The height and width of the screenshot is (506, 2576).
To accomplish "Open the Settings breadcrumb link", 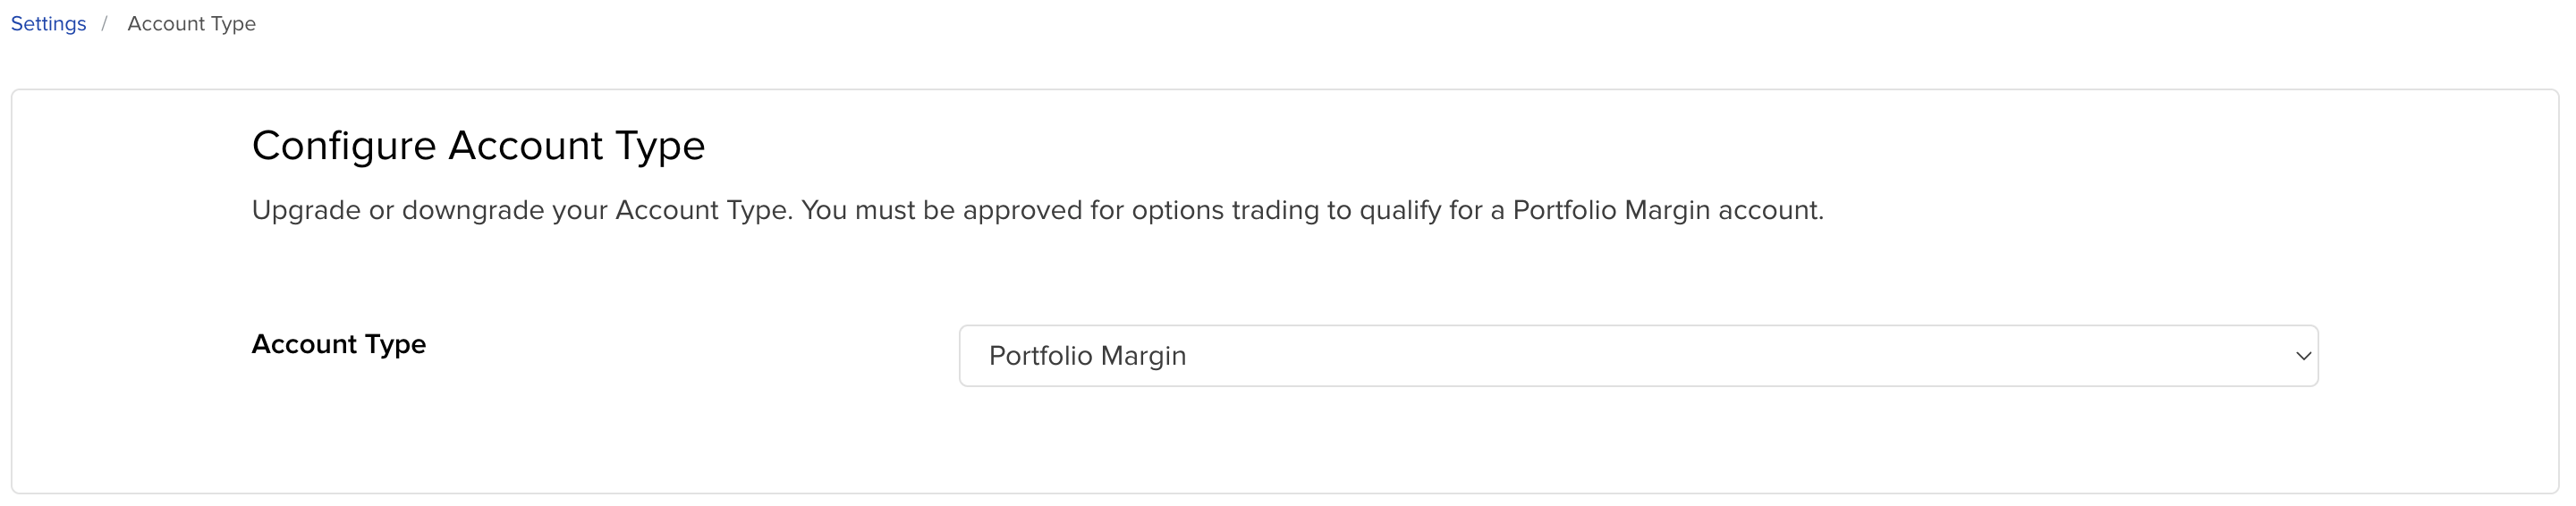I will click(x=48, y=23).
